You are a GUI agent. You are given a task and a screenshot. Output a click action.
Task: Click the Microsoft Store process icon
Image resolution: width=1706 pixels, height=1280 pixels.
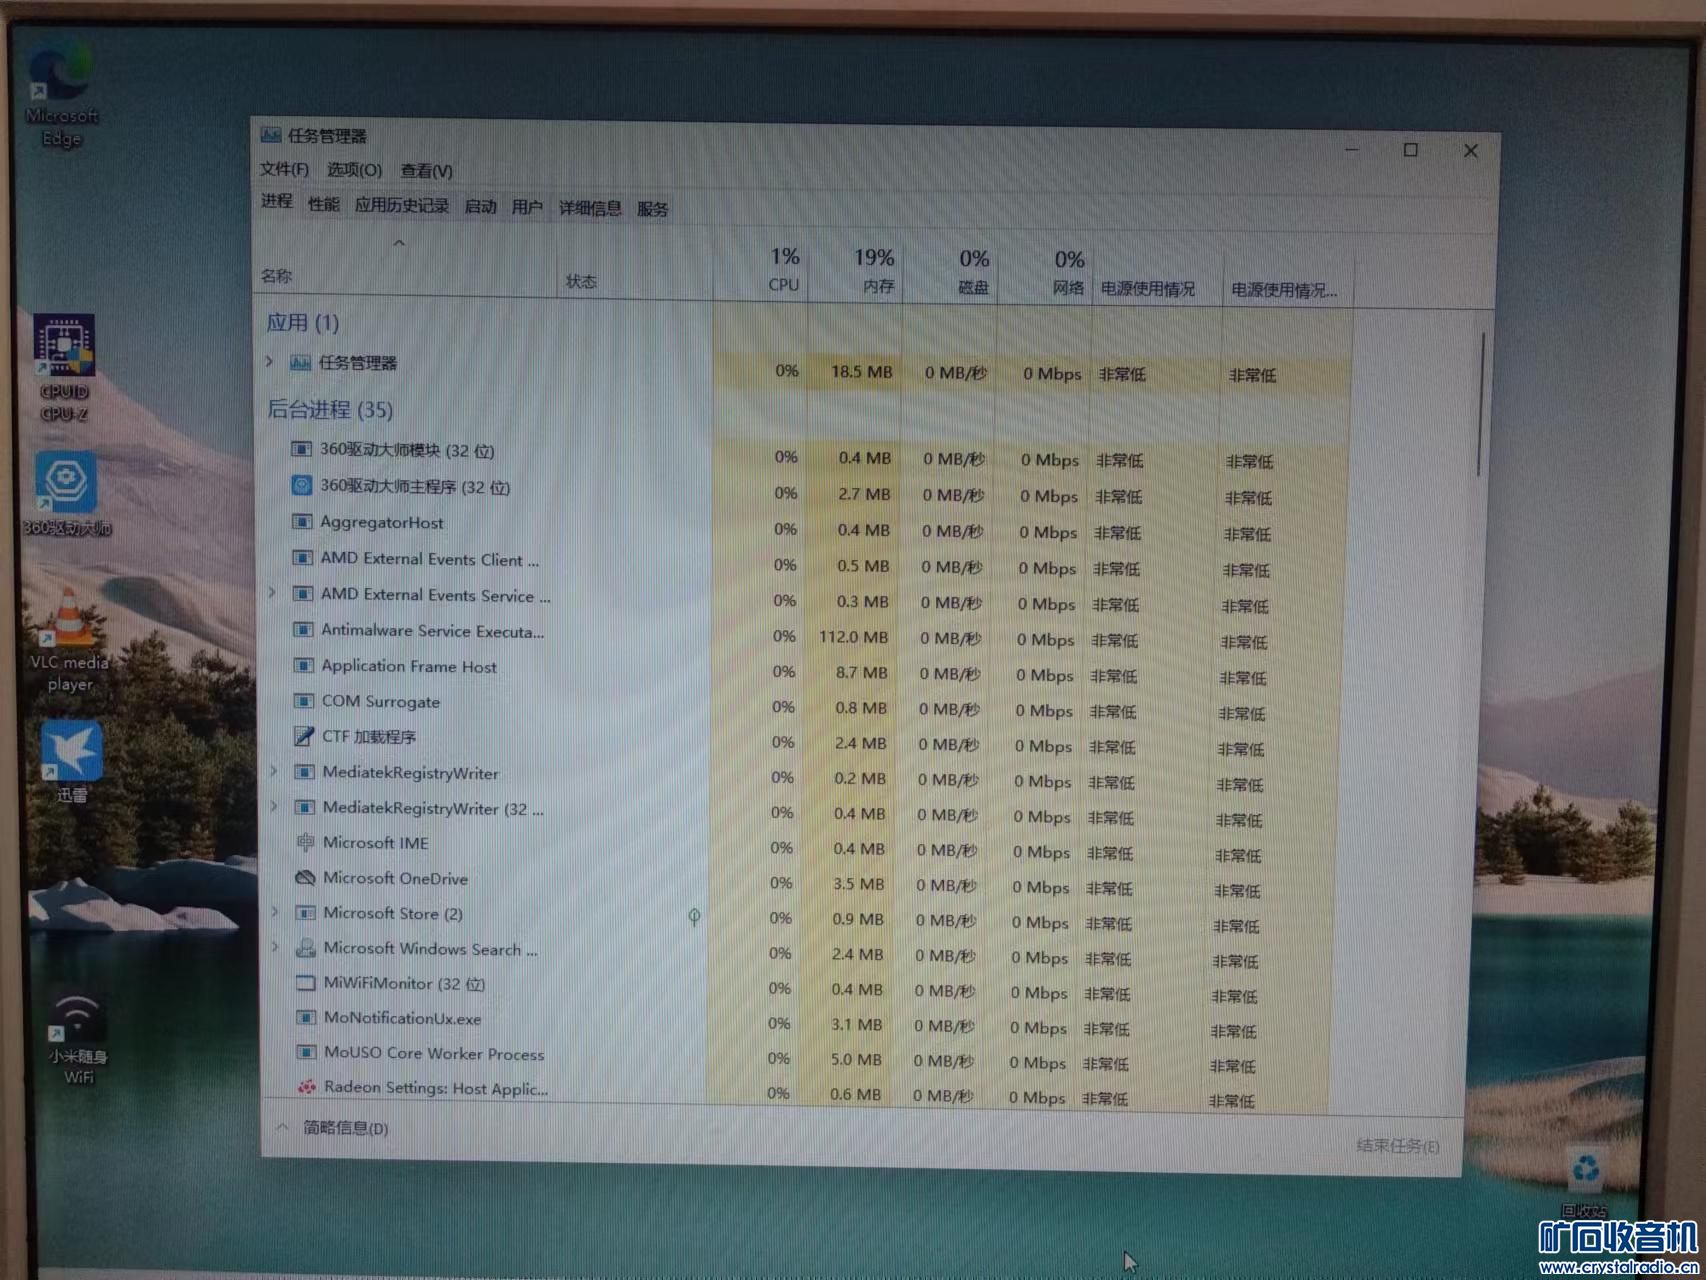tap(305, 913)
